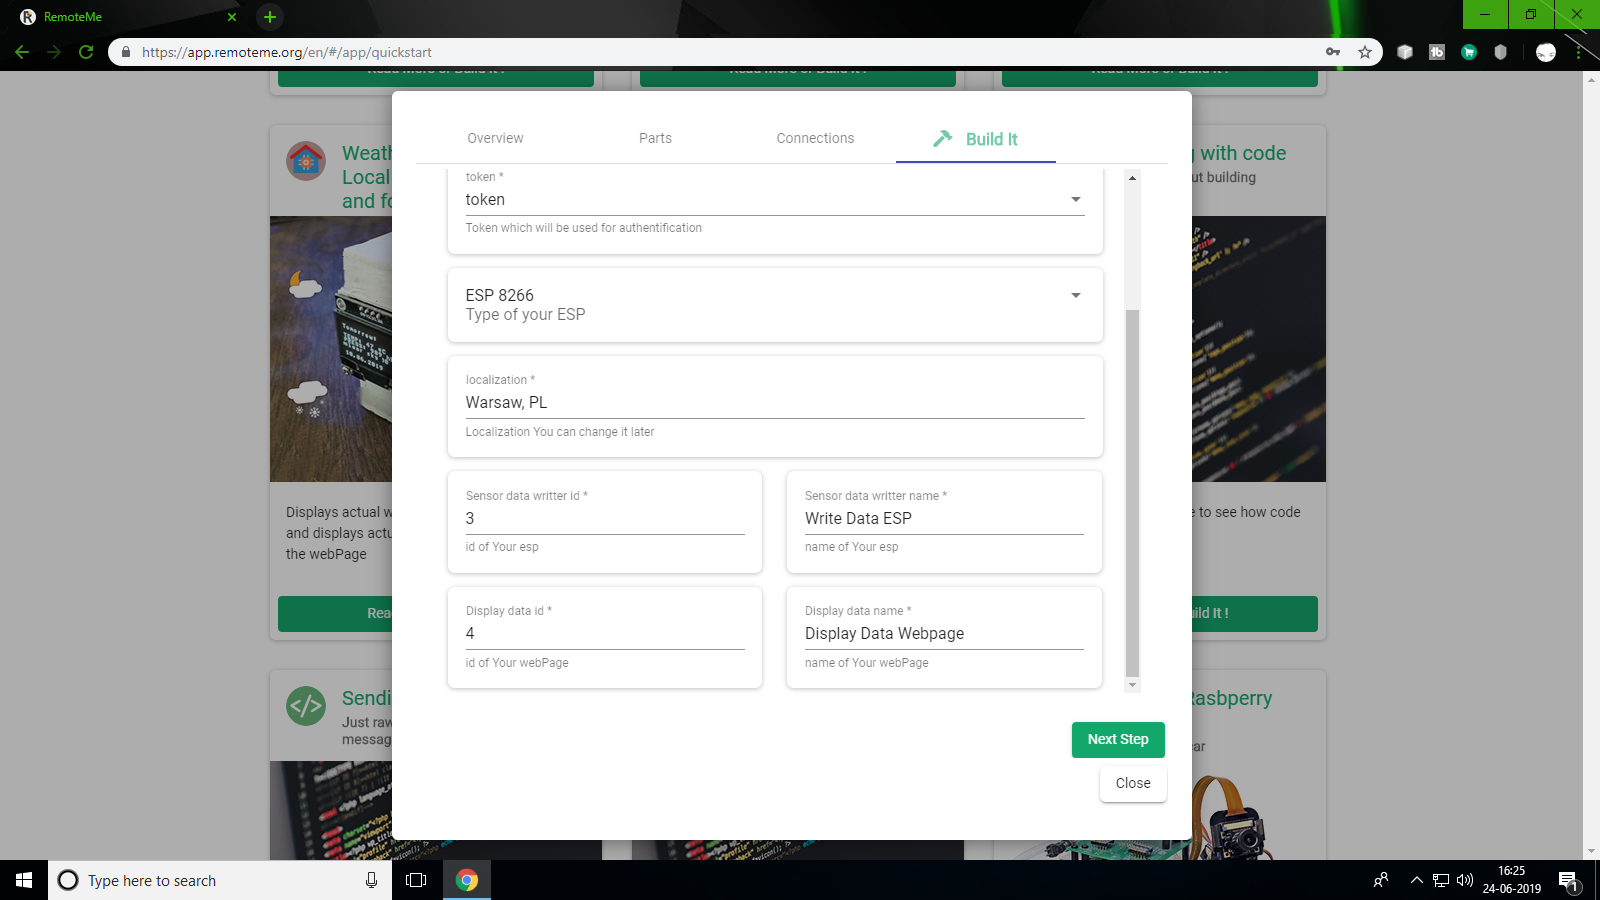This screenshot has width=1600, height=900.
Task: Click the weather station card icon
Action: 306,161
